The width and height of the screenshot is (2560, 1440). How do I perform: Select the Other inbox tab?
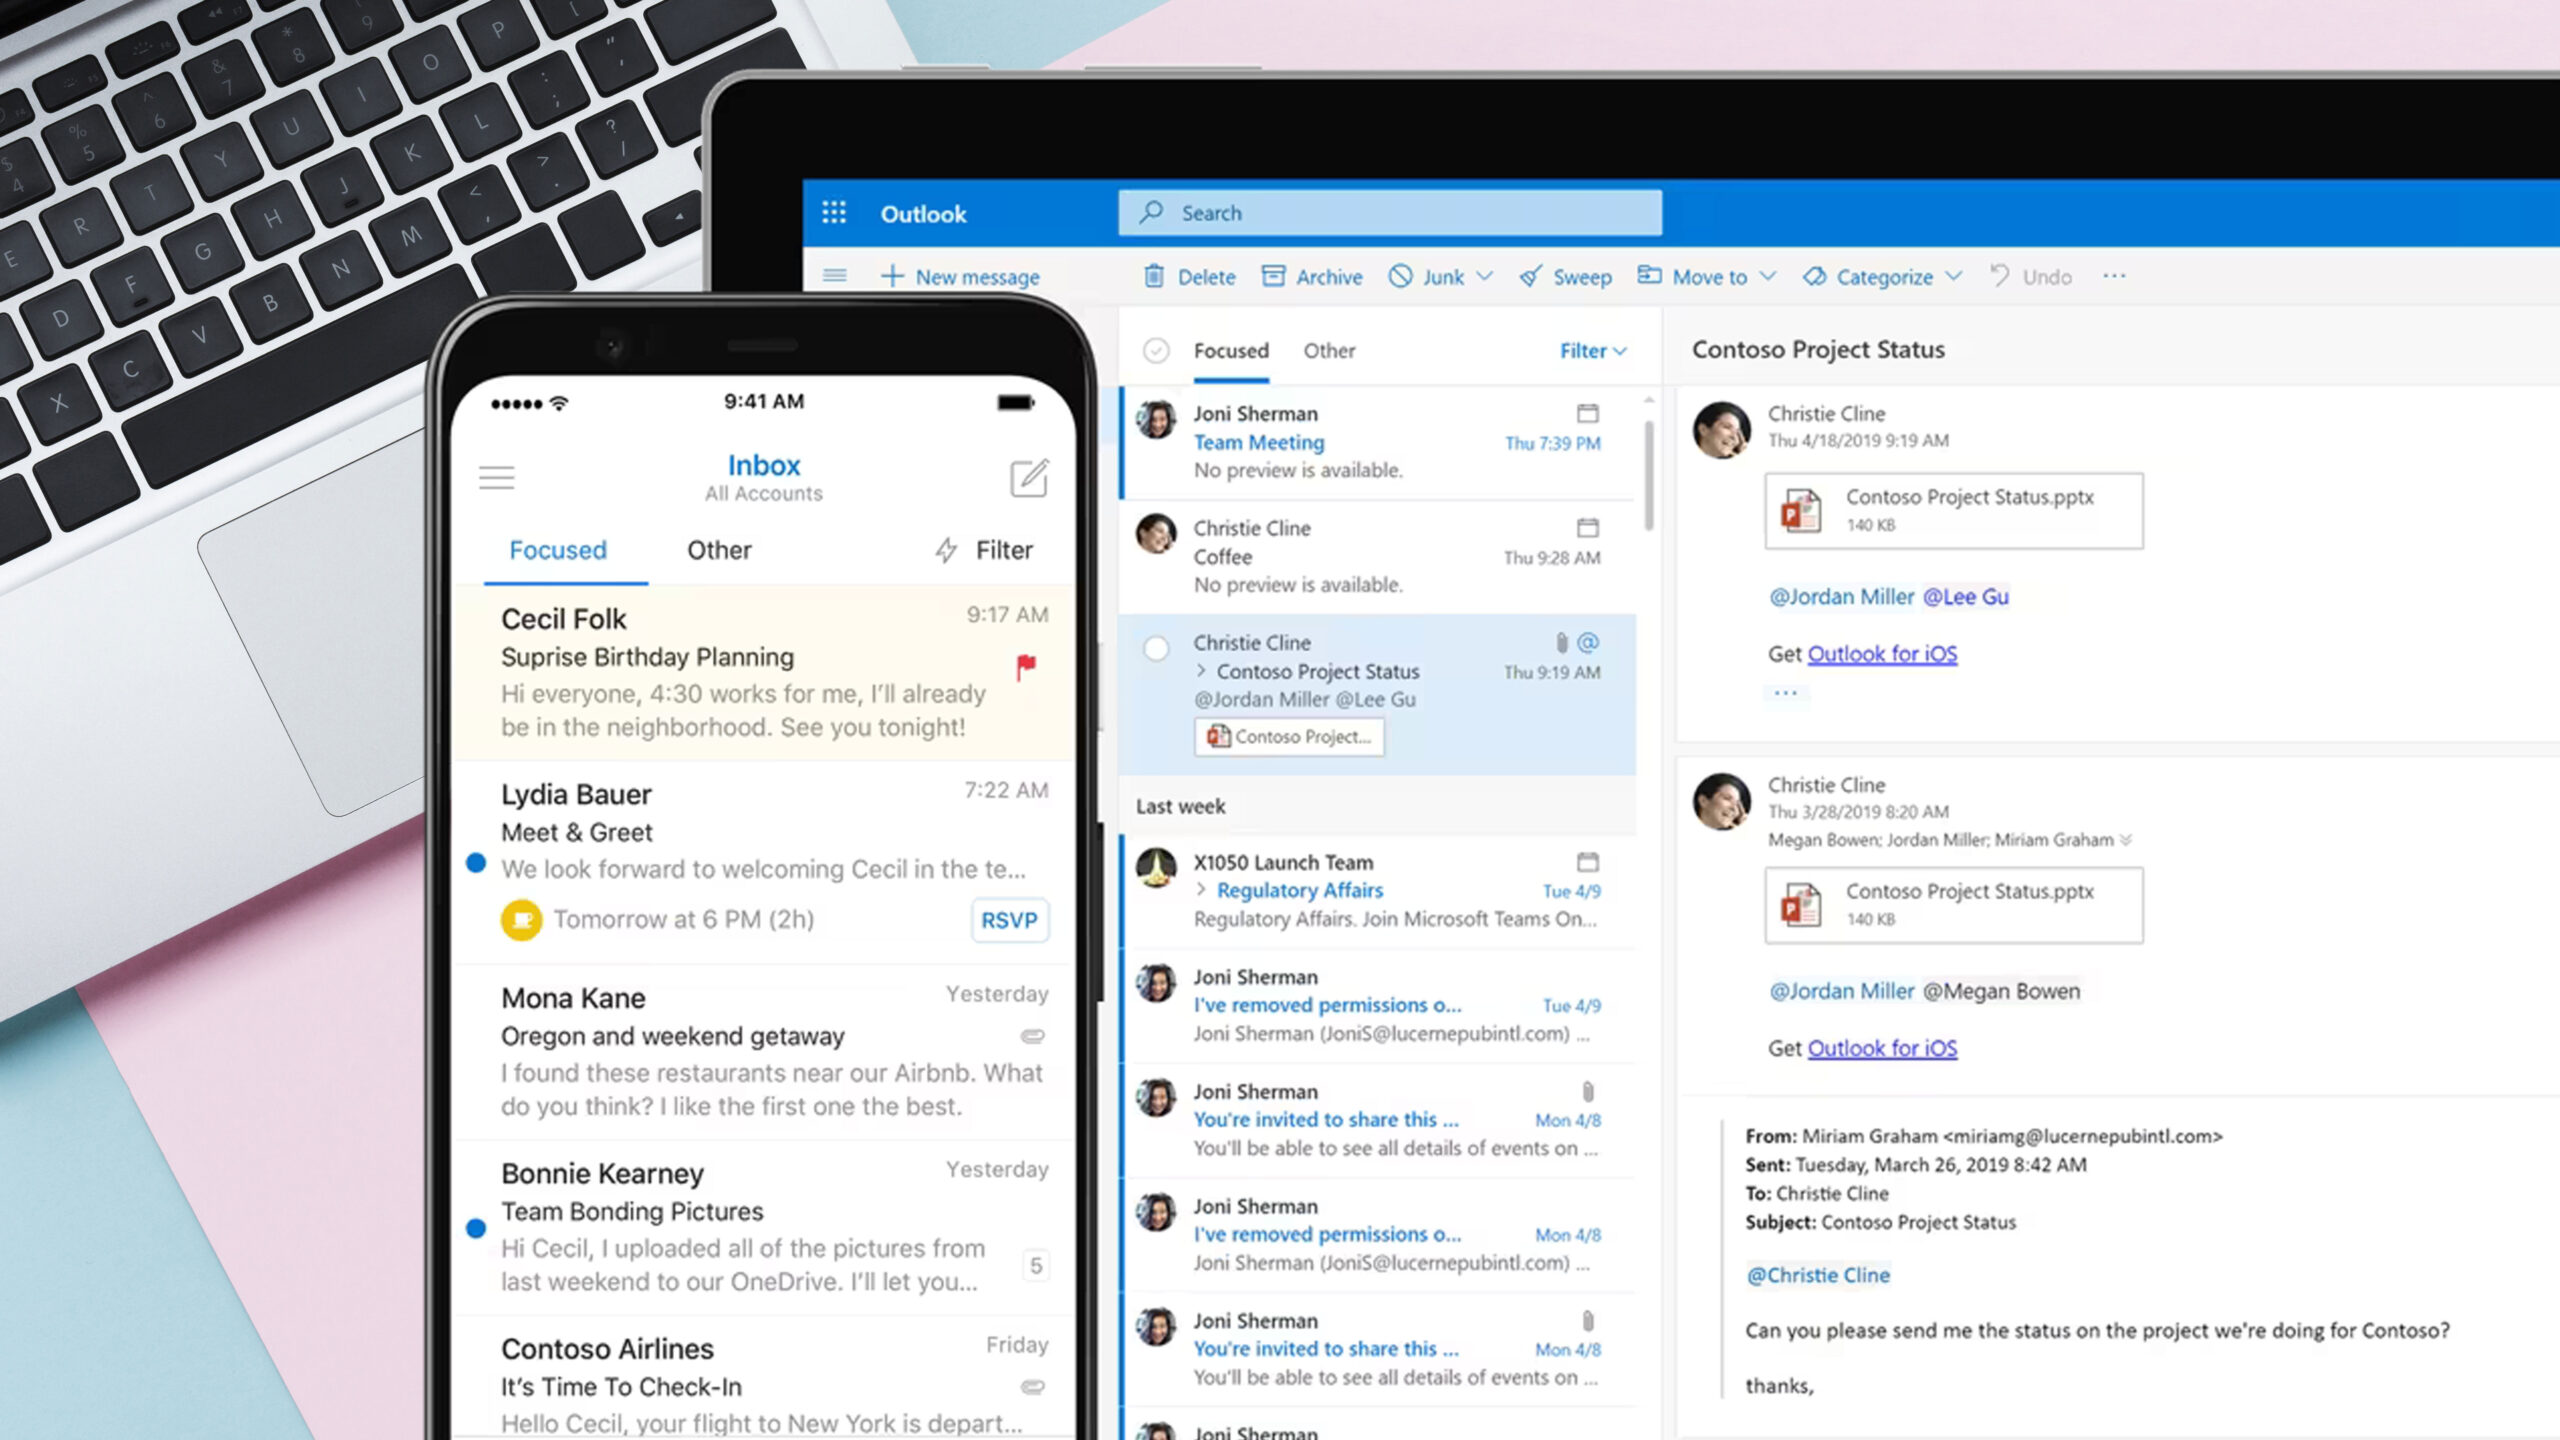[x=1326, y=350]
